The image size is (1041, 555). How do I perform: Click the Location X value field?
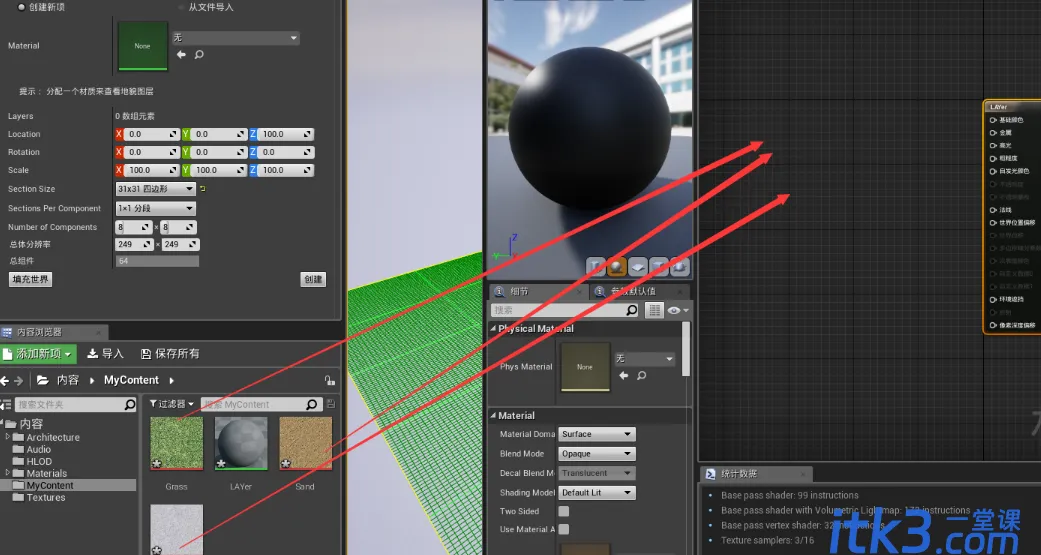(x=151, y=134)
